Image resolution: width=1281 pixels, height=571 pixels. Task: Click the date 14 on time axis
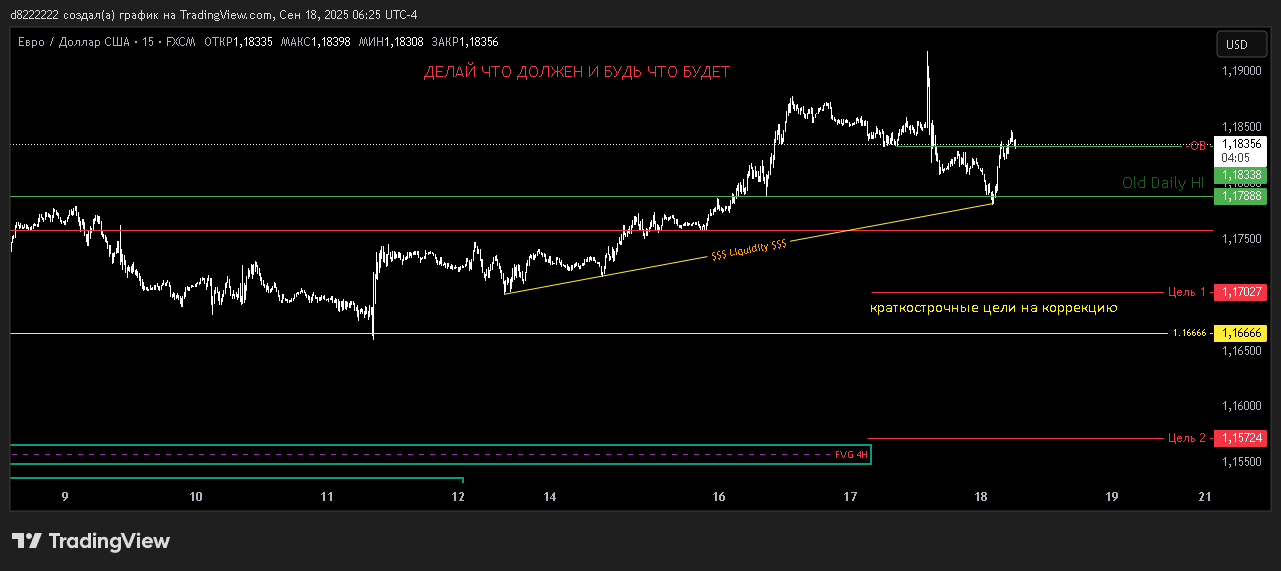(x=549, y=497)
